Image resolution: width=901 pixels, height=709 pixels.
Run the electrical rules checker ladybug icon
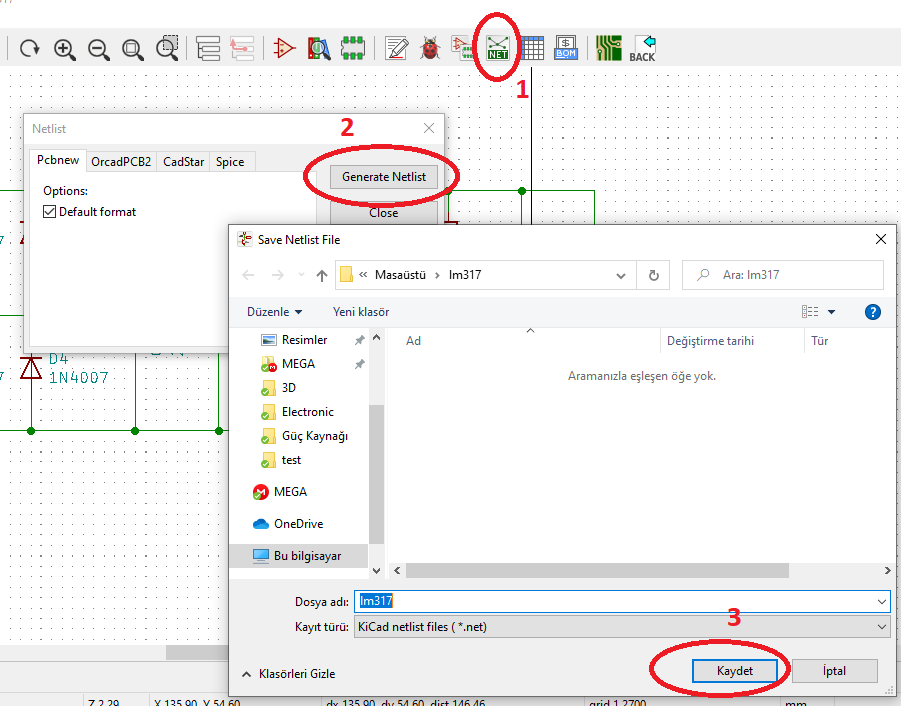coord(429,48)
